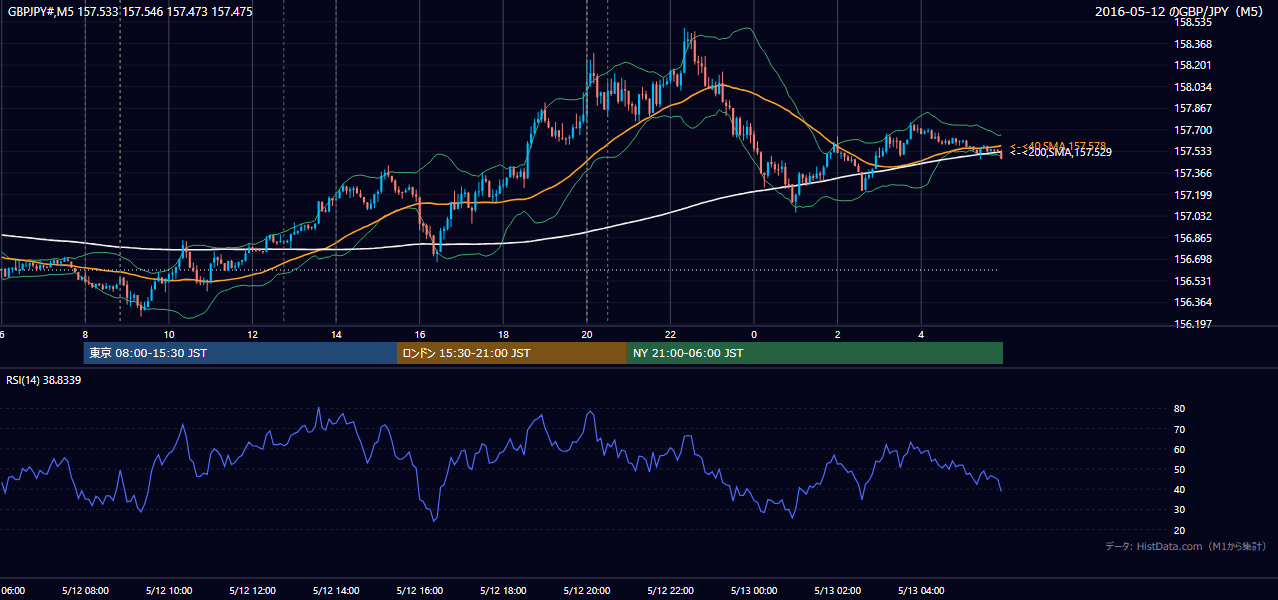This screenshot has width=1278, height=600.
Task: Select the ロンドン 15:30-21:00 JST session bar
Action: pyautogui.click(x=512, y=353)
